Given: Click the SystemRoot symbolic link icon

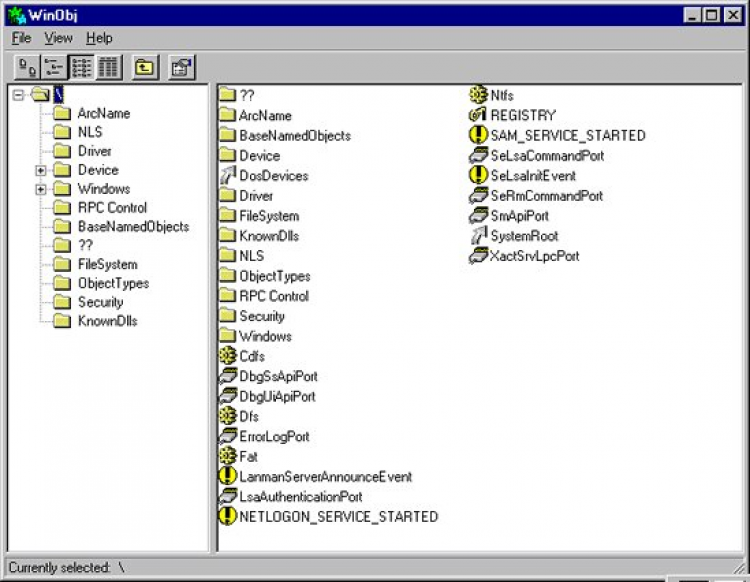Looking at the screenshot, I should tap(478, 235).
